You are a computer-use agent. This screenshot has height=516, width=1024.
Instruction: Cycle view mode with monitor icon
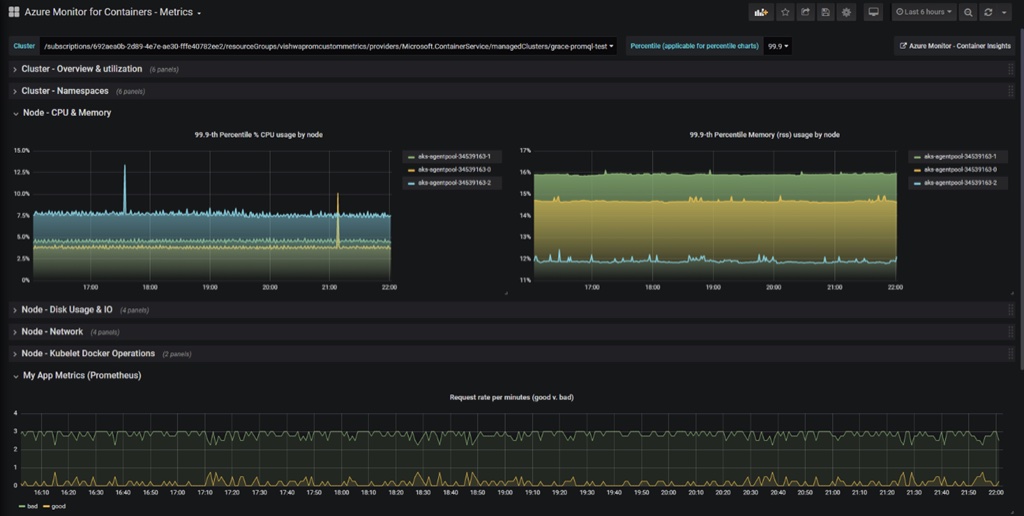(x=873, y=12)
